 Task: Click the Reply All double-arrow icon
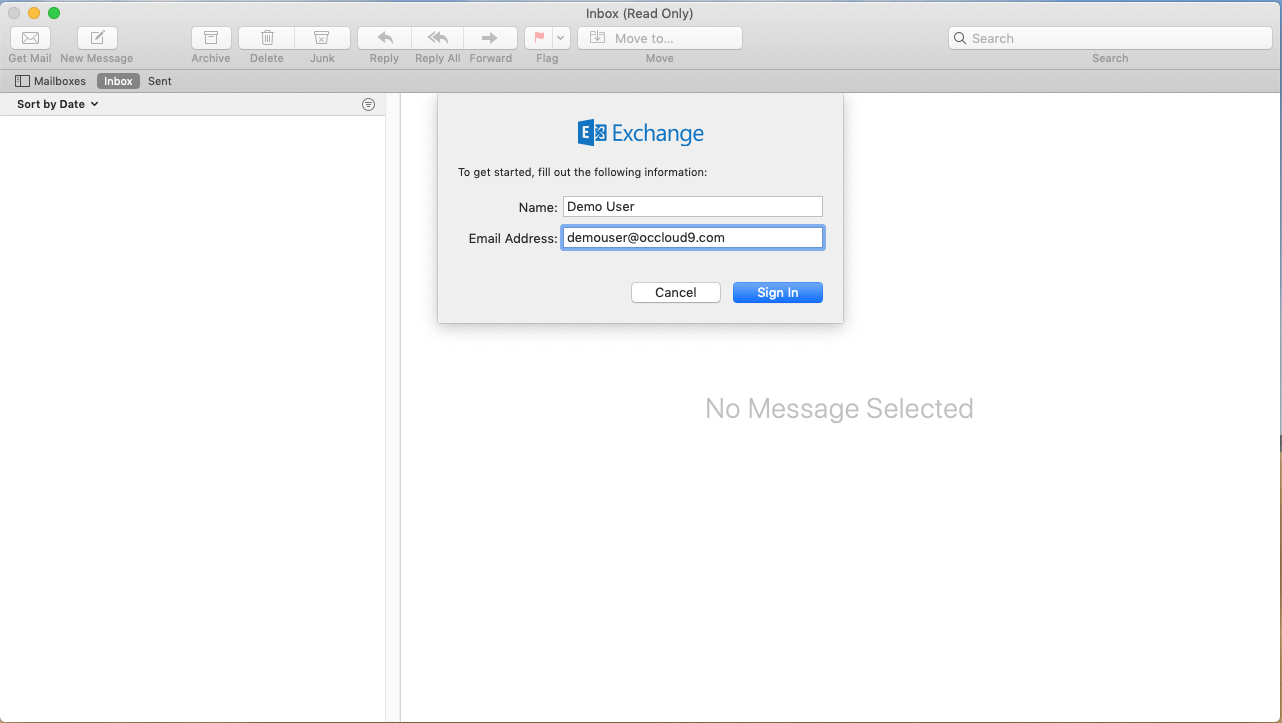(438, 38)
